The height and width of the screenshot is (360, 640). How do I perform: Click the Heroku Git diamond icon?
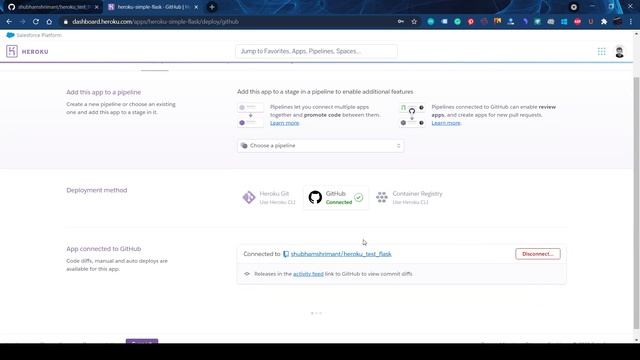(249, 198)
